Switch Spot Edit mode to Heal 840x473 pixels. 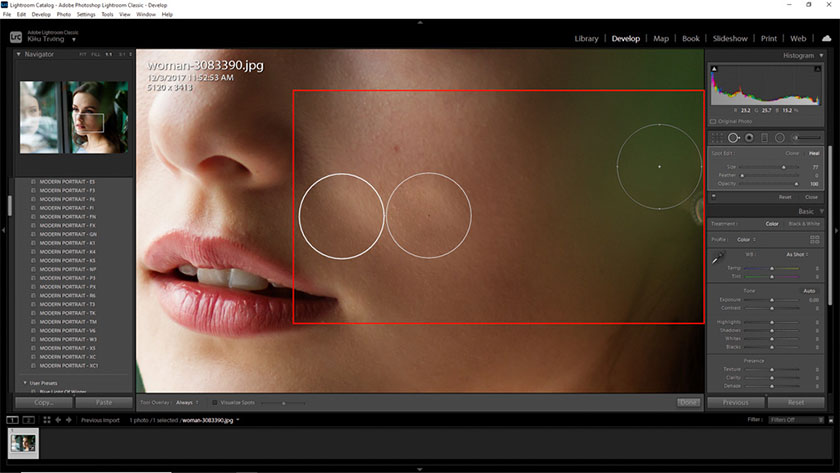814,153
